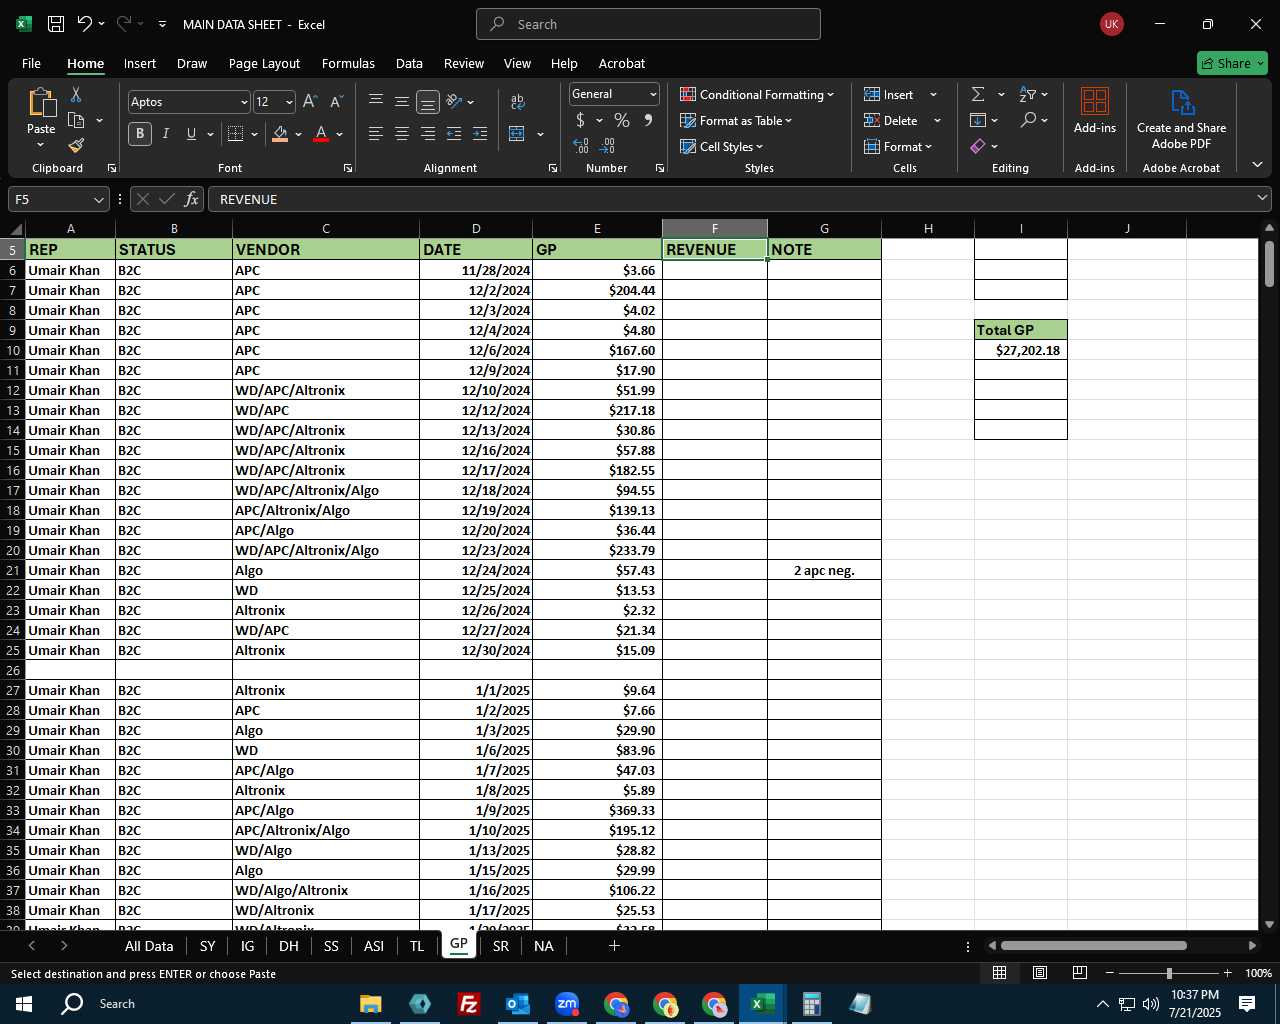Click the Sort & Filter icon

1028,94
